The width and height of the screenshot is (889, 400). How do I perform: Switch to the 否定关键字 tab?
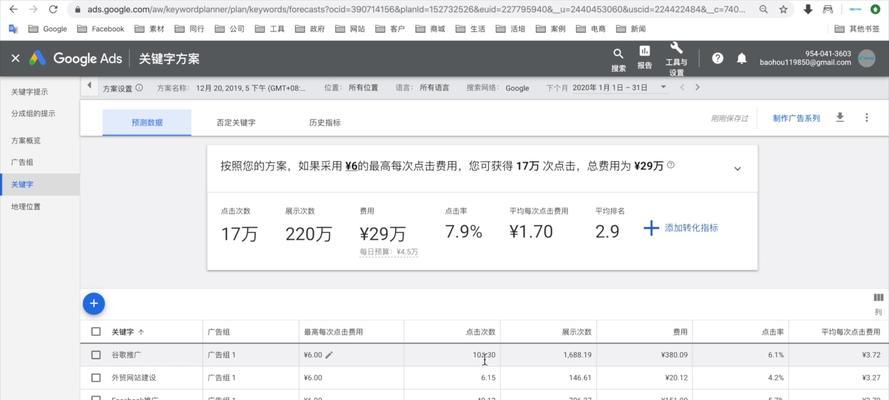(x=236, y=122)
